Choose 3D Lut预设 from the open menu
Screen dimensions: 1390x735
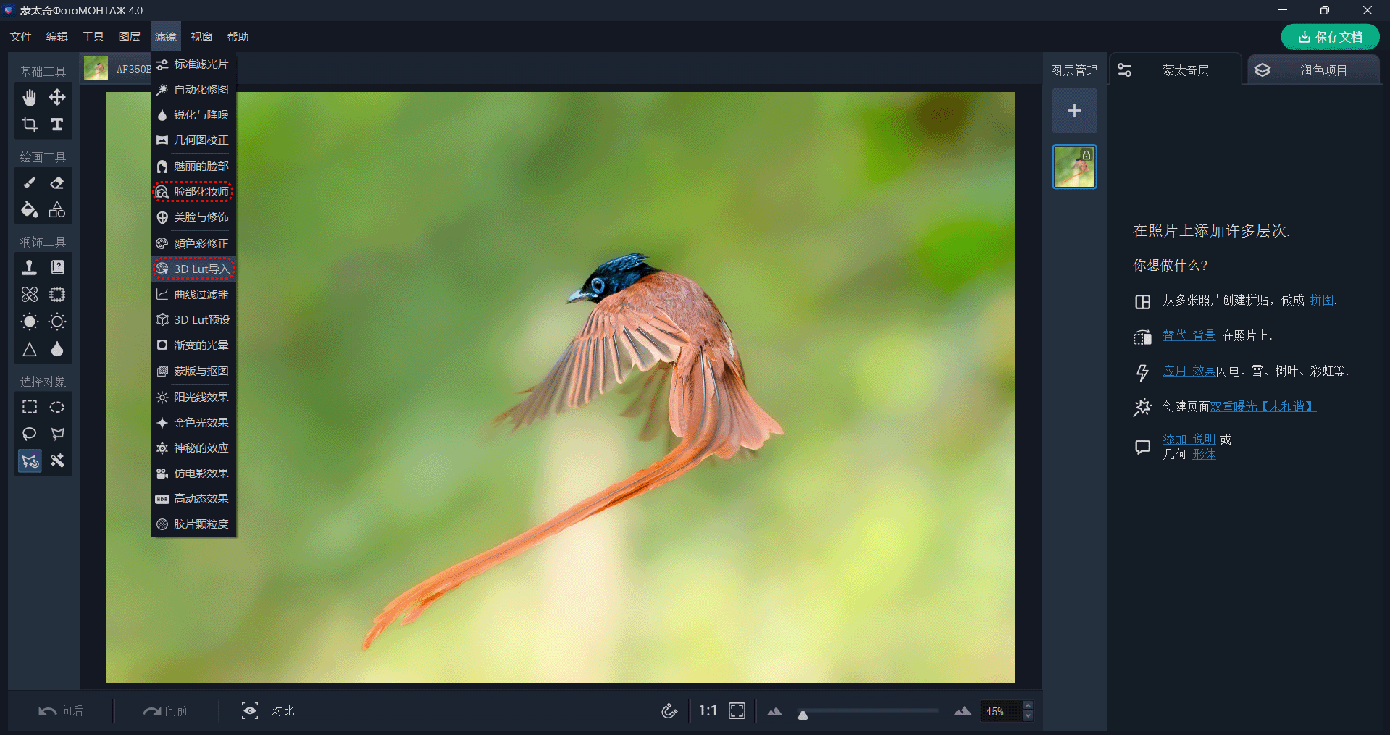194,320
